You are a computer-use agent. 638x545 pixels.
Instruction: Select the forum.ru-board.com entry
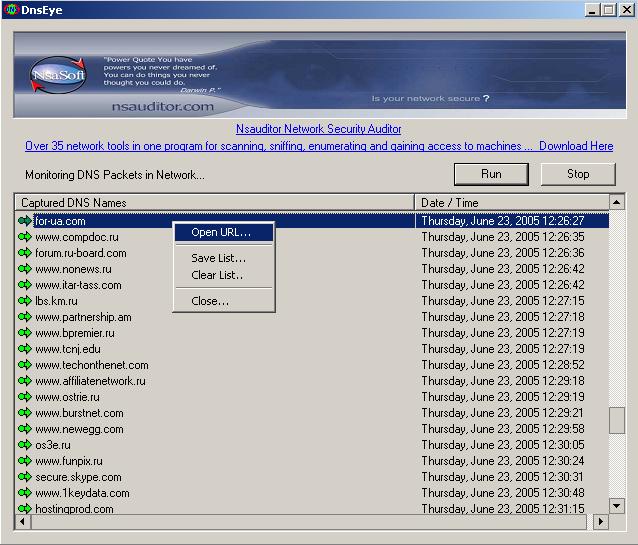pos(81,253)
